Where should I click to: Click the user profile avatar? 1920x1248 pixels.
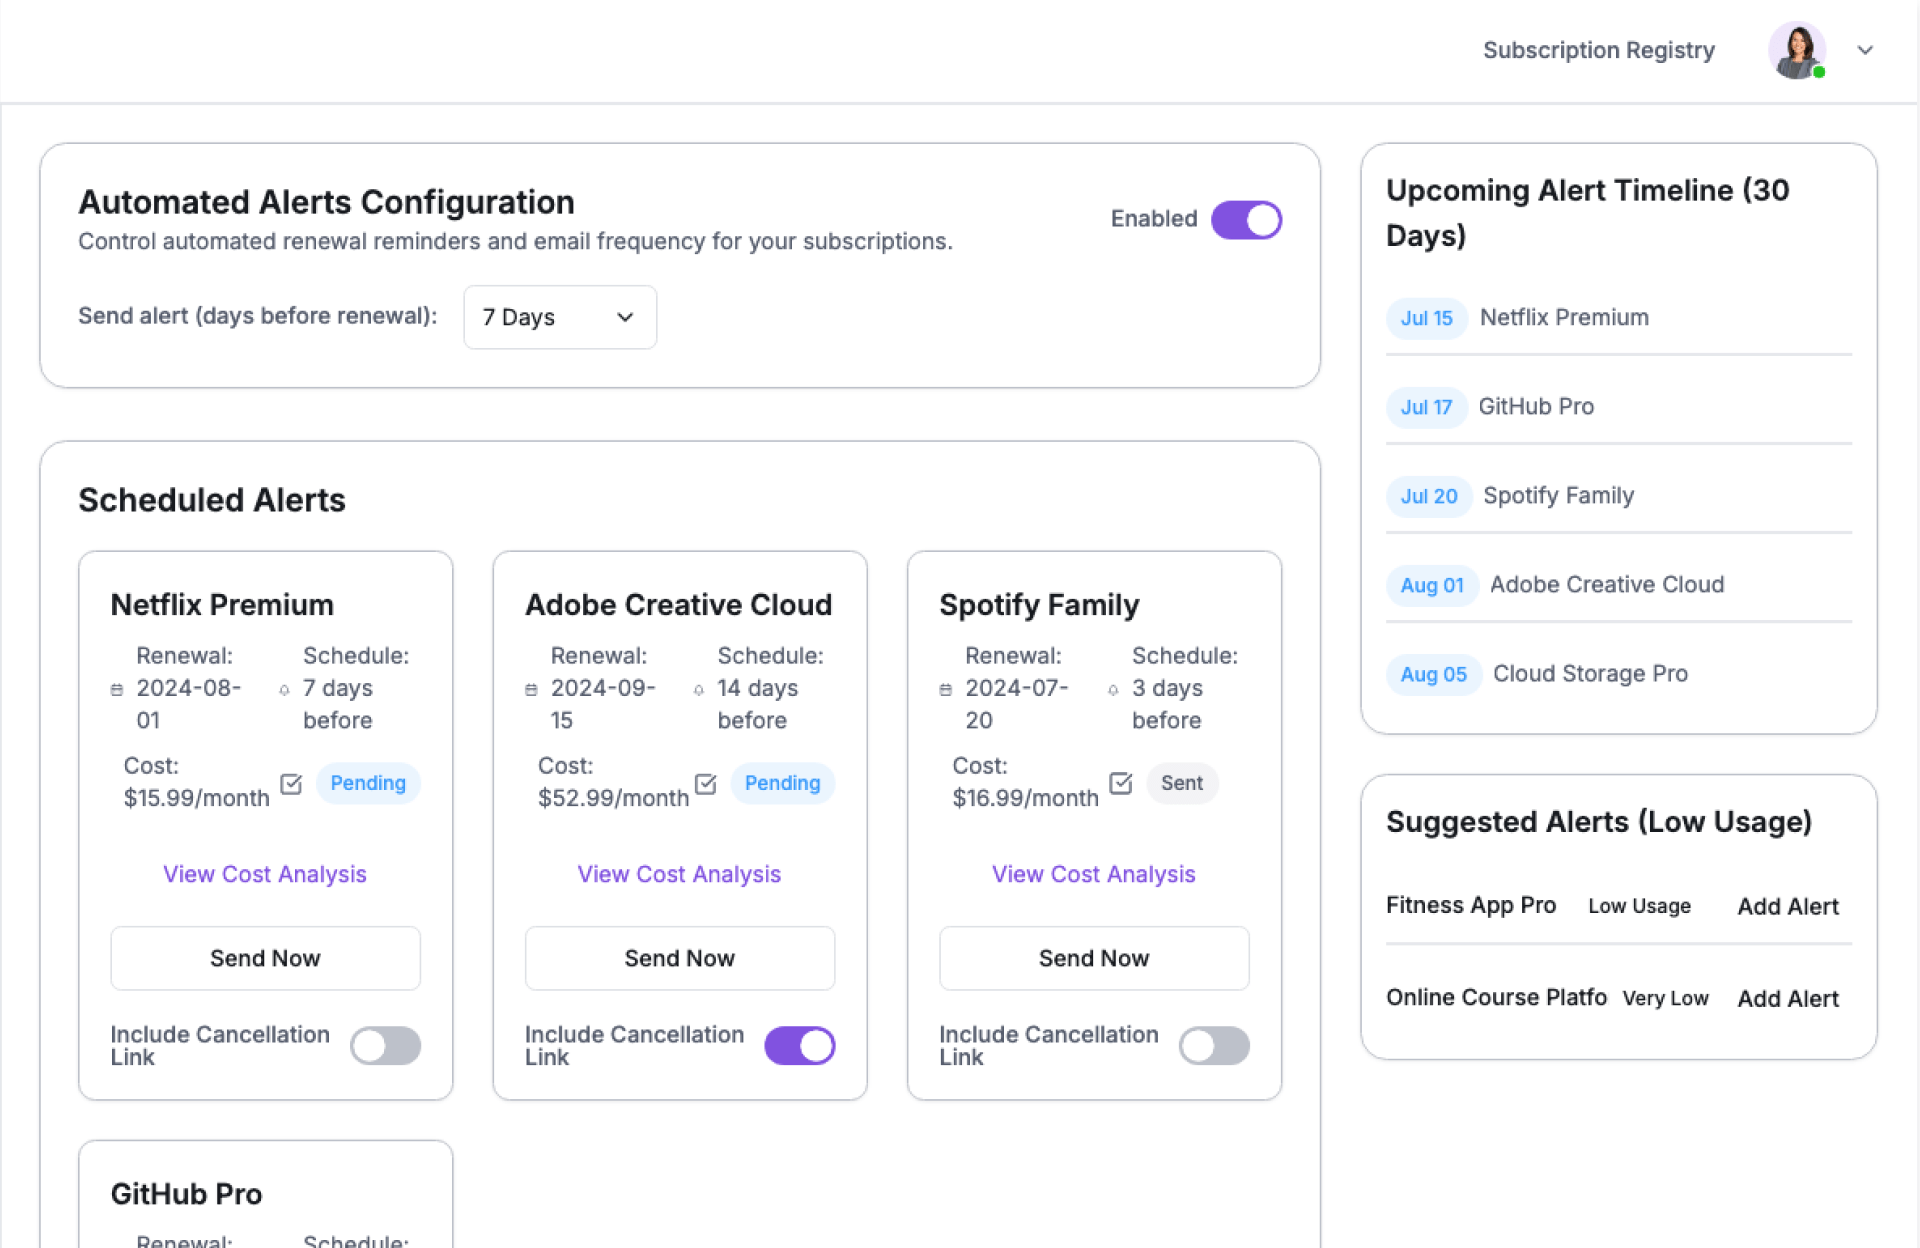[x=1796, y=50]
